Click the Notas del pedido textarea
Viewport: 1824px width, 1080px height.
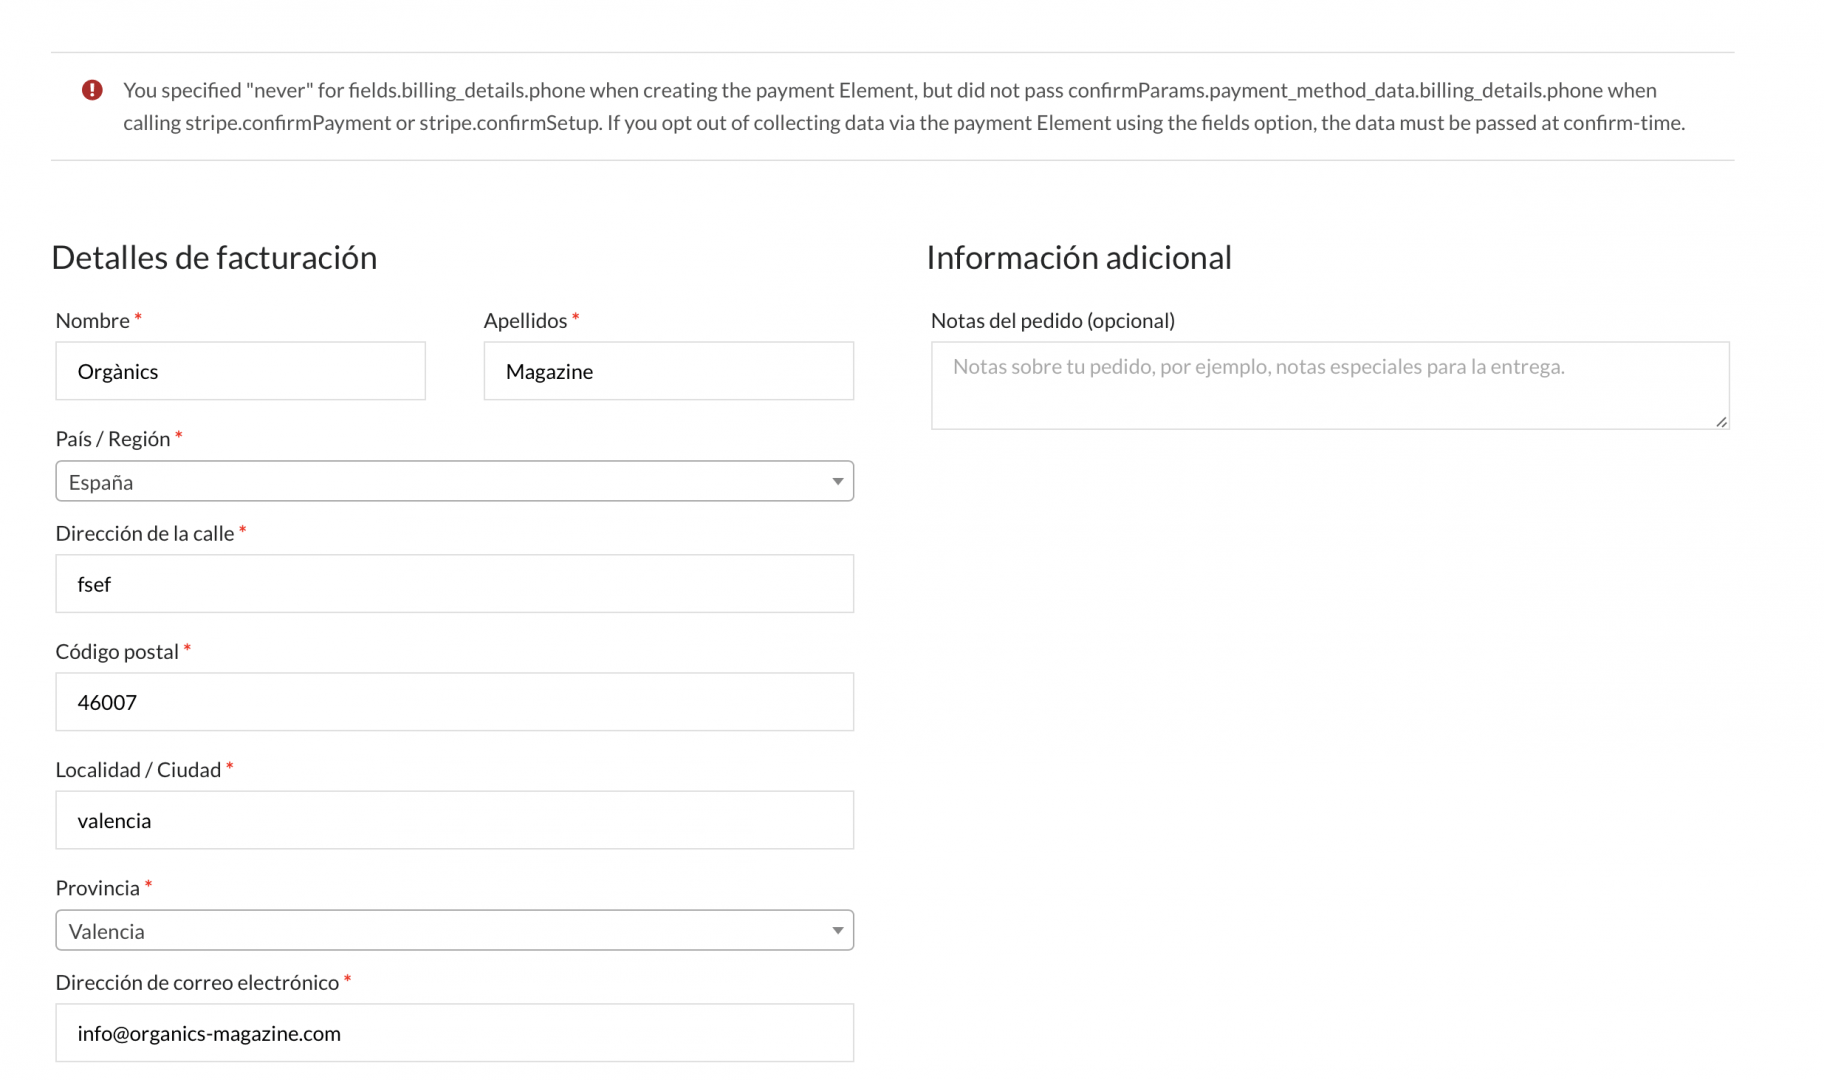pos(1329,385)
